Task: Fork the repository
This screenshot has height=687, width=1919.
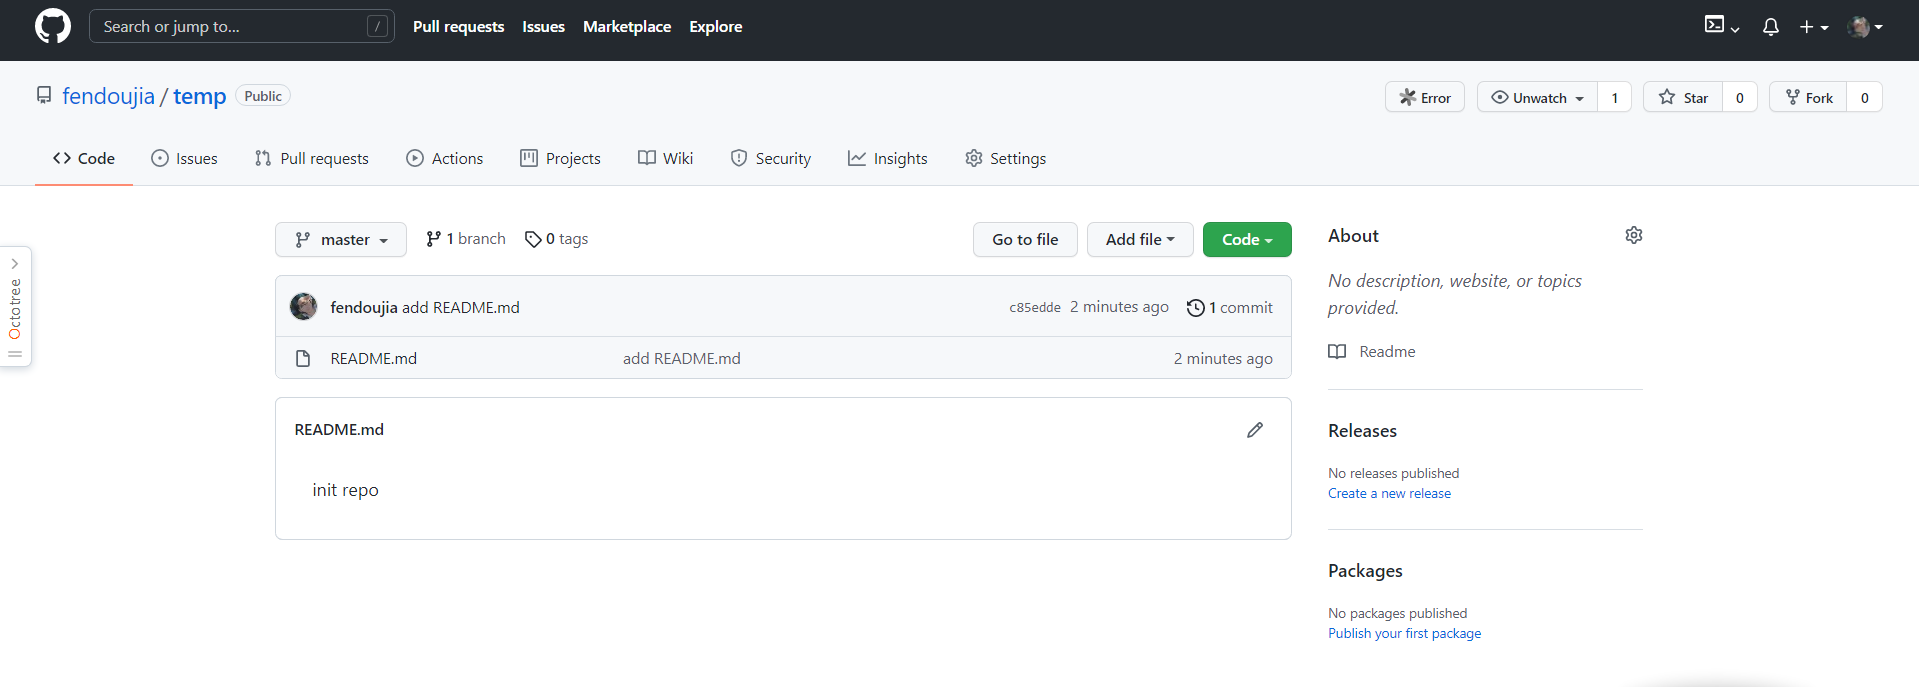Action: pos(1808,97)
